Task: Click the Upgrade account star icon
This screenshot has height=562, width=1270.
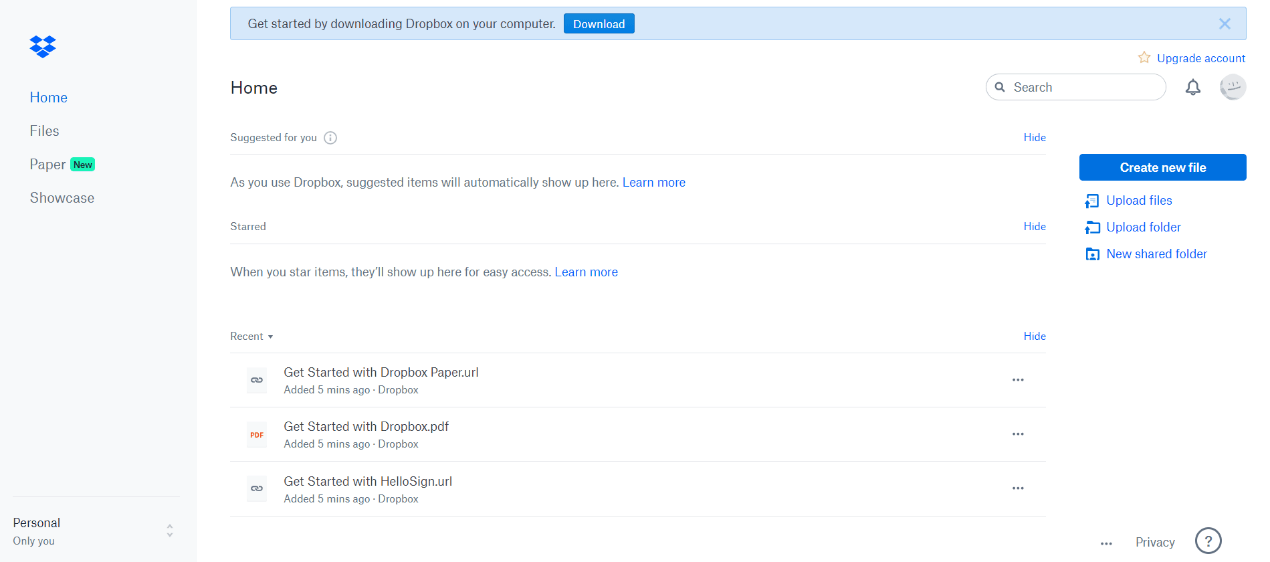Action: (x=1144, y=58)
